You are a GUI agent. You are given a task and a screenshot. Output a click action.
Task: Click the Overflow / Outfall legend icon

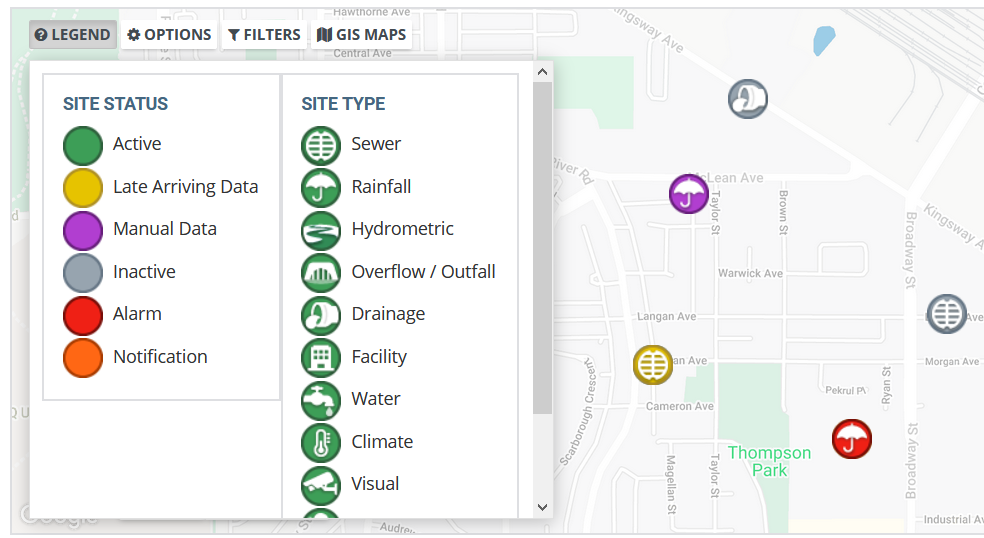pos(321,272)
